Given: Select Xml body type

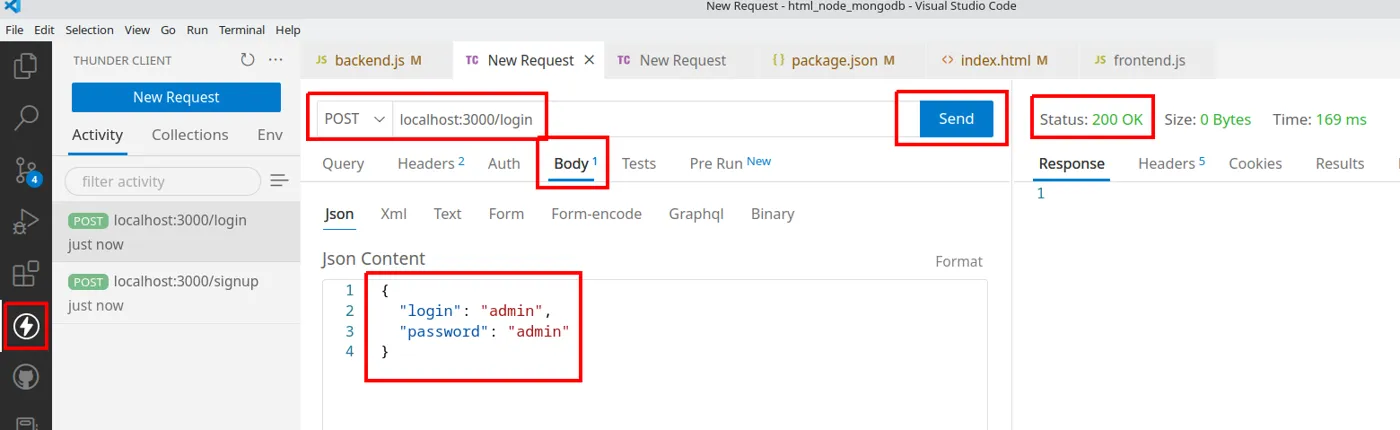Looking at the screenshot, I should tap(393, 214).
